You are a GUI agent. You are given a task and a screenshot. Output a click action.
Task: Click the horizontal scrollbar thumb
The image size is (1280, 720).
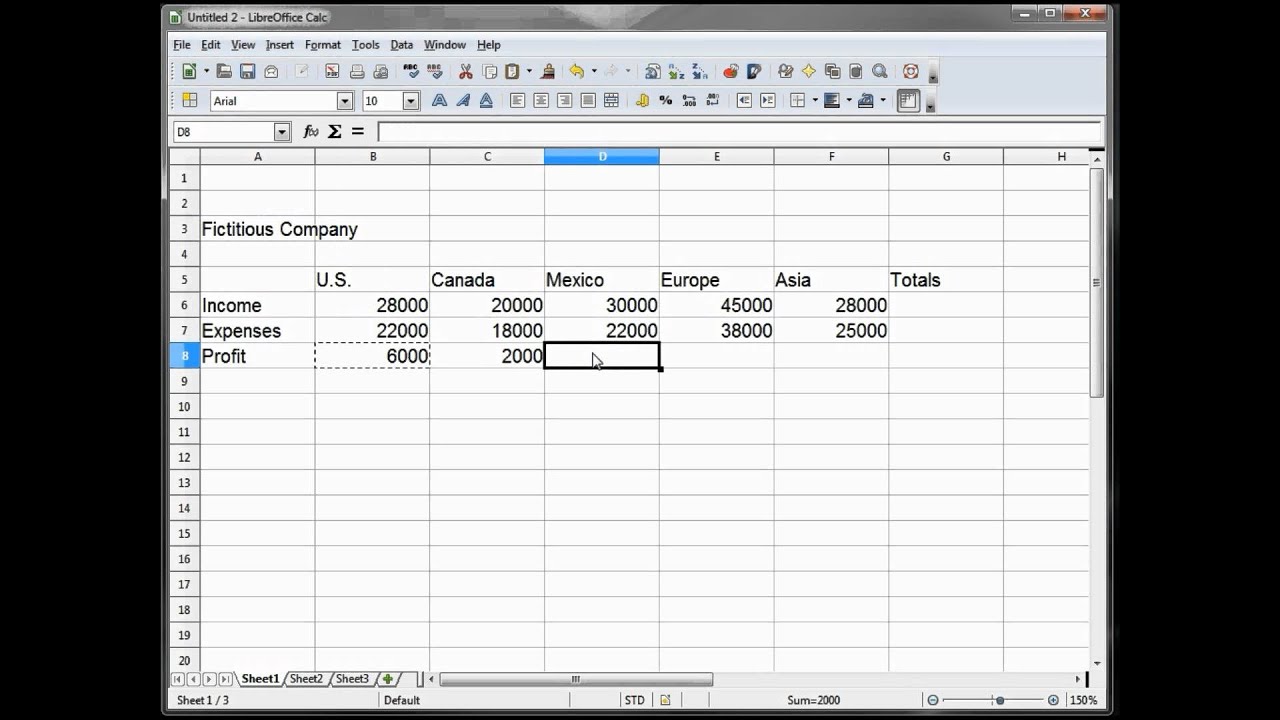click(x=576, y=679)
